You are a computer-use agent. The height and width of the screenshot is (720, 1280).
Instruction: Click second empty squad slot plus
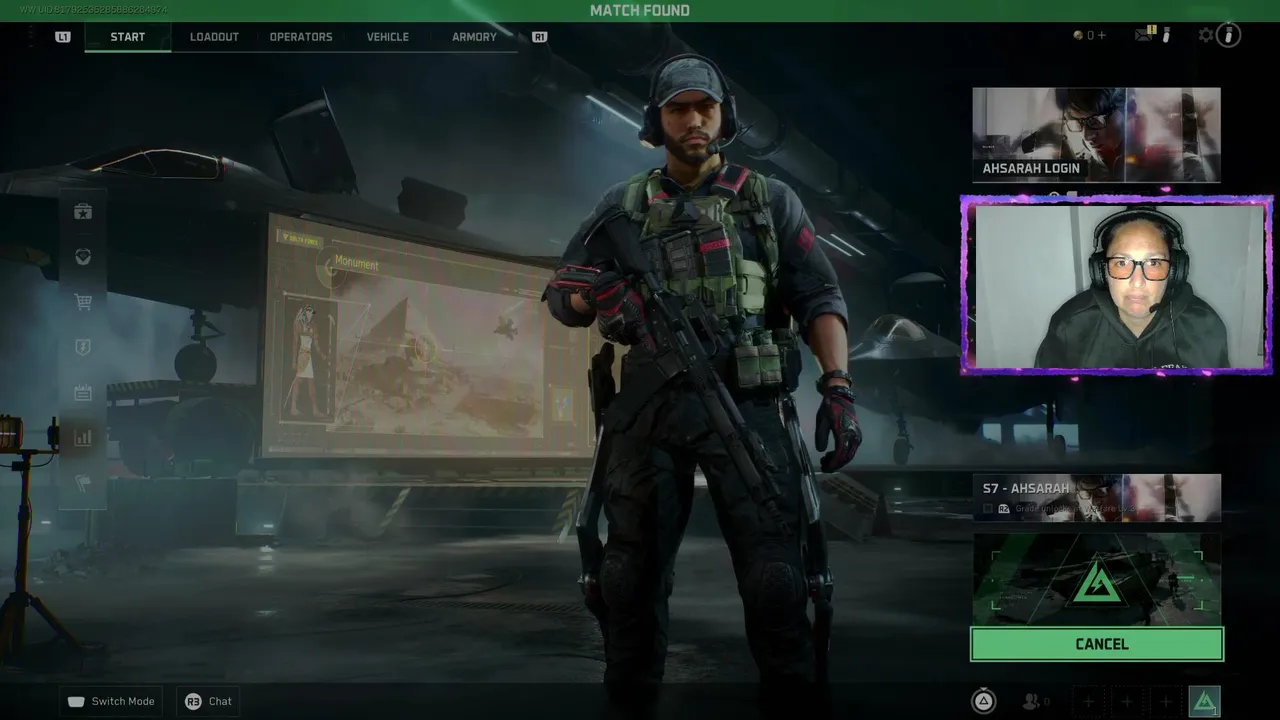pos(1127,701)
